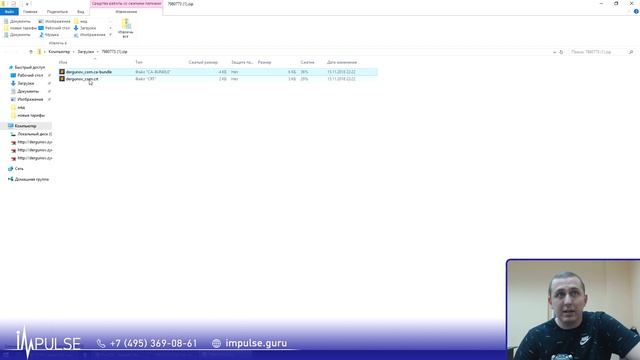Extract to 'мнд' folder in ribbon
This screenshot has width=640, height=360.
point(80,21)
